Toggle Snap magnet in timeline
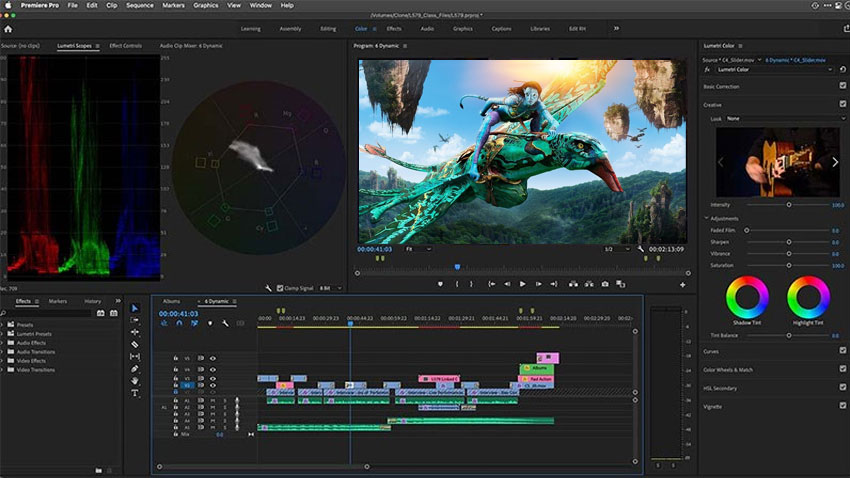 [x=179, y=324]
